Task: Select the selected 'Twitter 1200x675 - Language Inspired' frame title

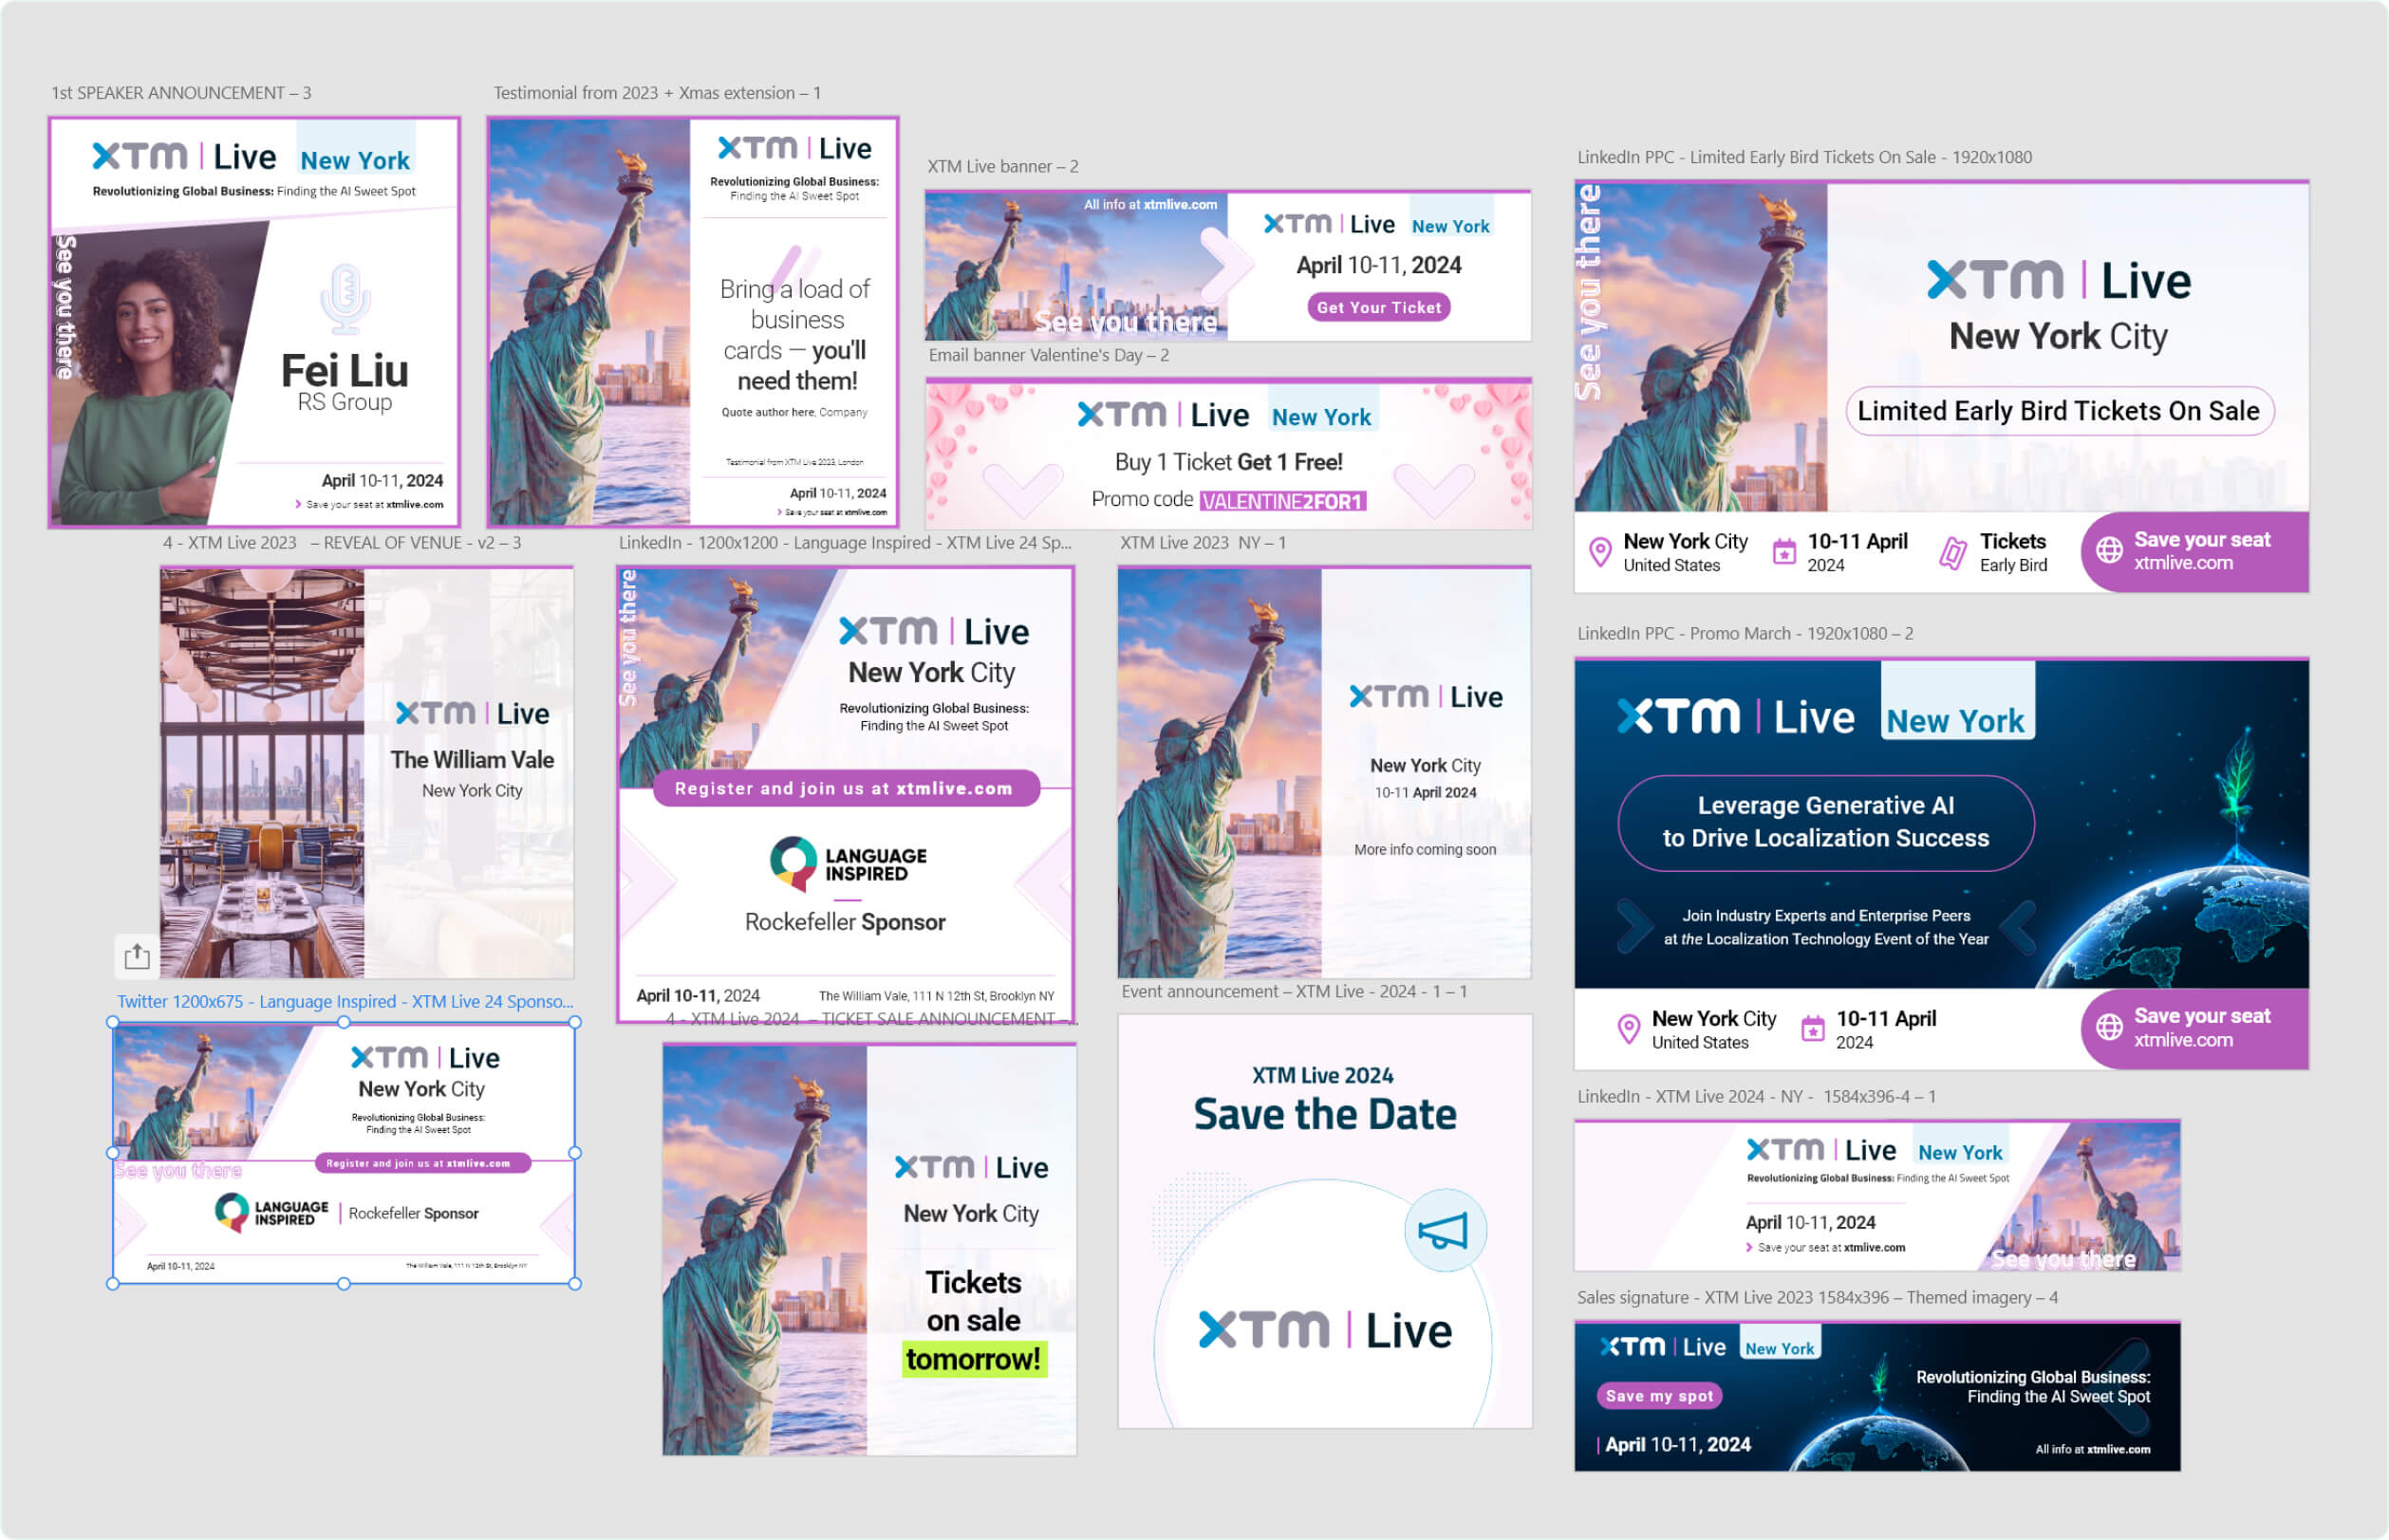Action: click(345, 1001)
